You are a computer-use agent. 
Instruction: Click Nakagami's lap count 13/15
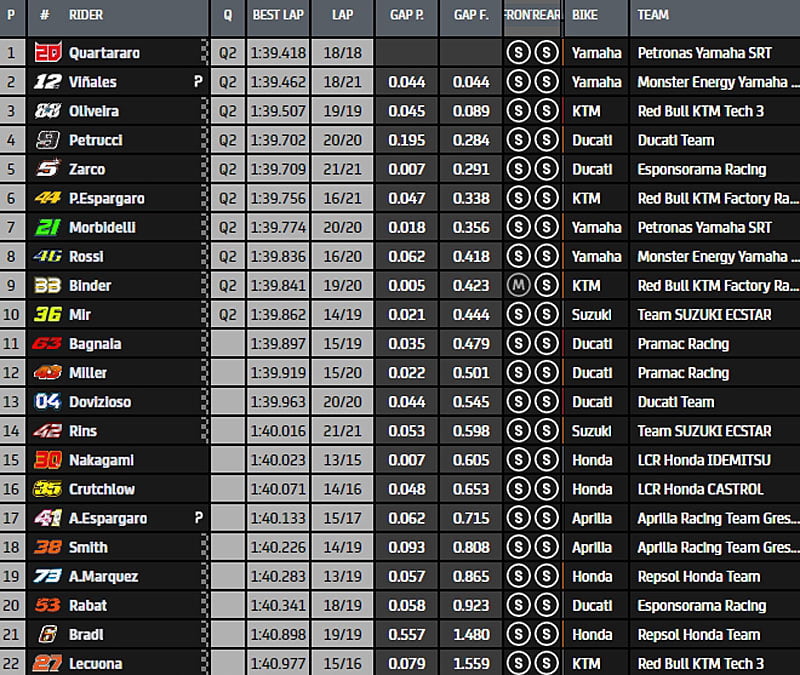point(342,460)
